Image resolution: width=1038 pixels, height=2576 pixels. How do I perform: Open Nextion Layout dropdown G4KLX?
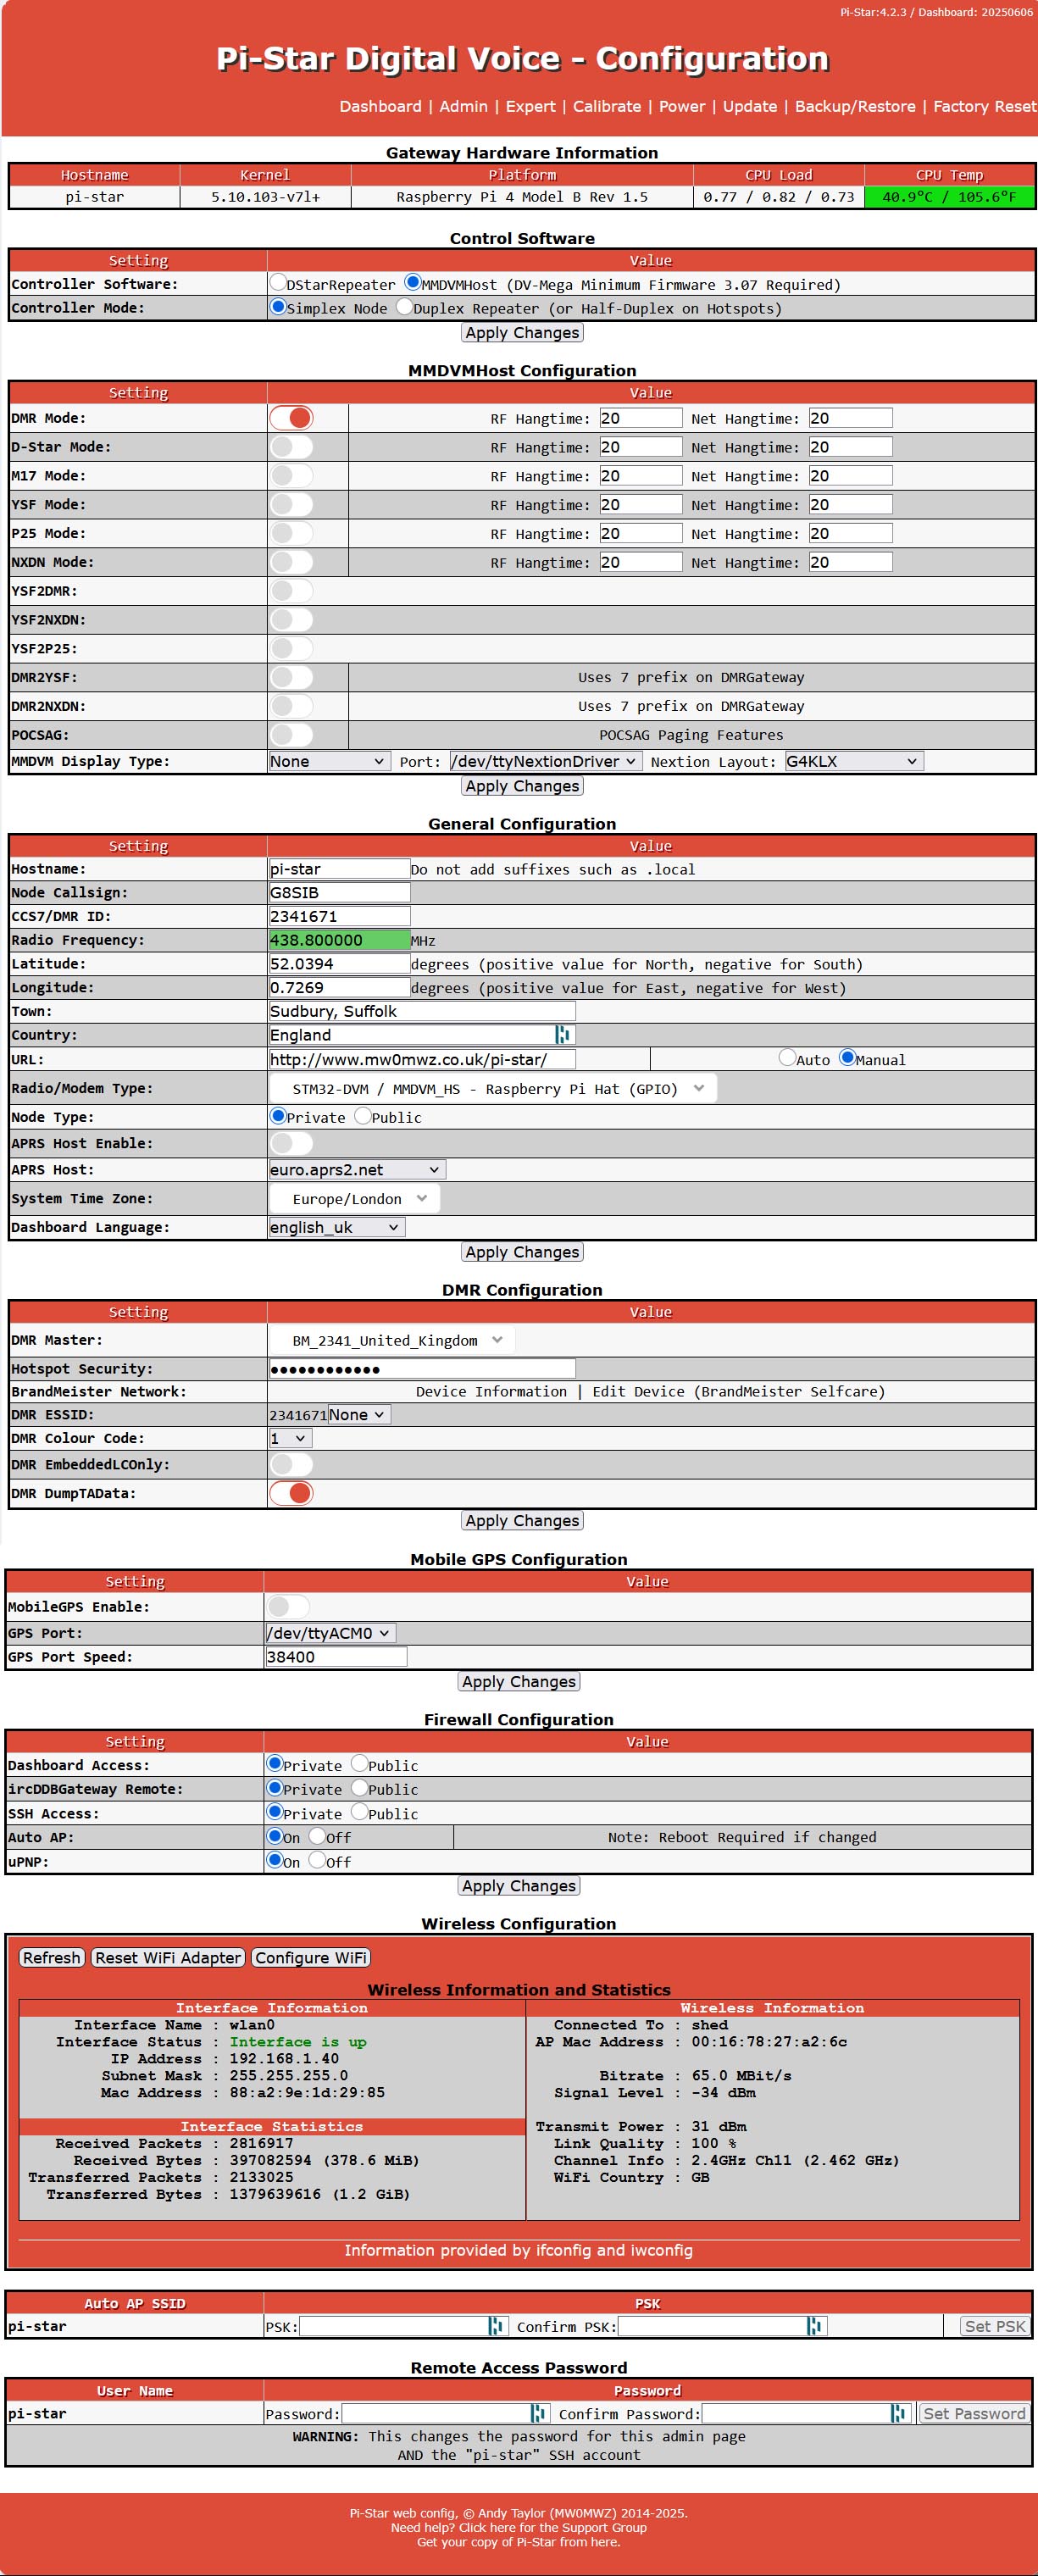(853, 761)
